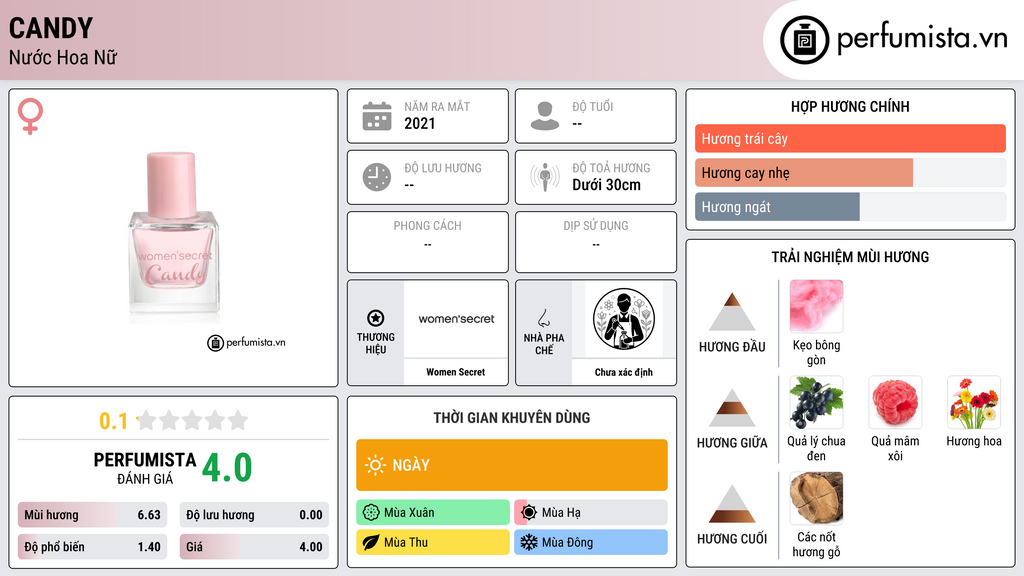Image resolution: width=1024 pixels, height=576 pixels.
Task: Click the Độ lưu hương 0.00 score bar
Action: (254, 515)
